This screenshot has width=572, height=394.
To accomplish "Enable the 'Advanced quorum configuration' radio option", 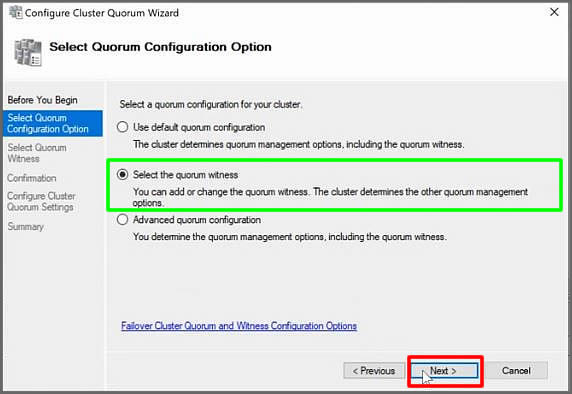I will (123, 220).
